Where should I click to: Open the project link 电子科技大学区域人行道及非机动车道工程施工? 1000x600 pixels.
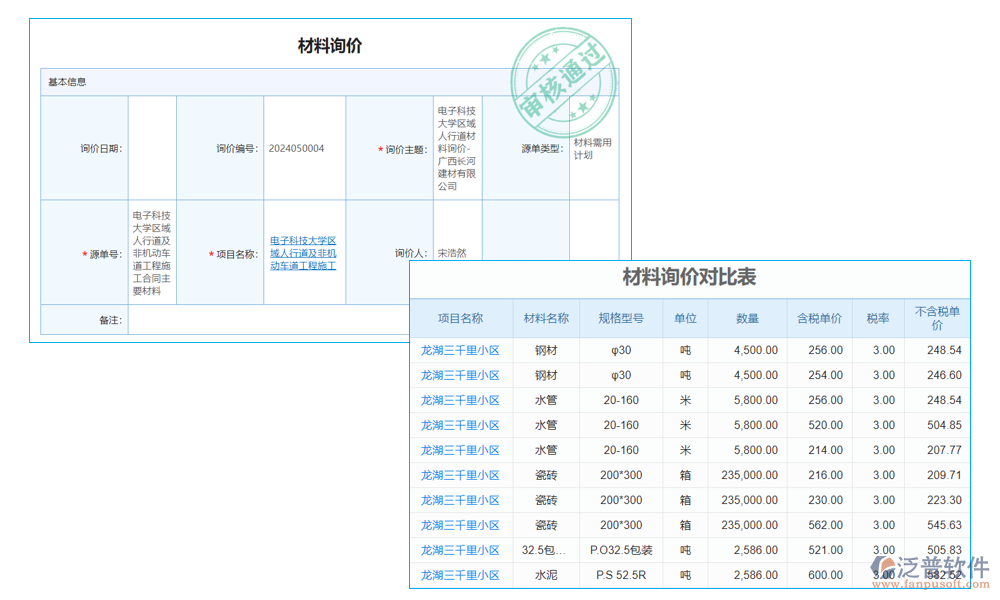[303, 253]
